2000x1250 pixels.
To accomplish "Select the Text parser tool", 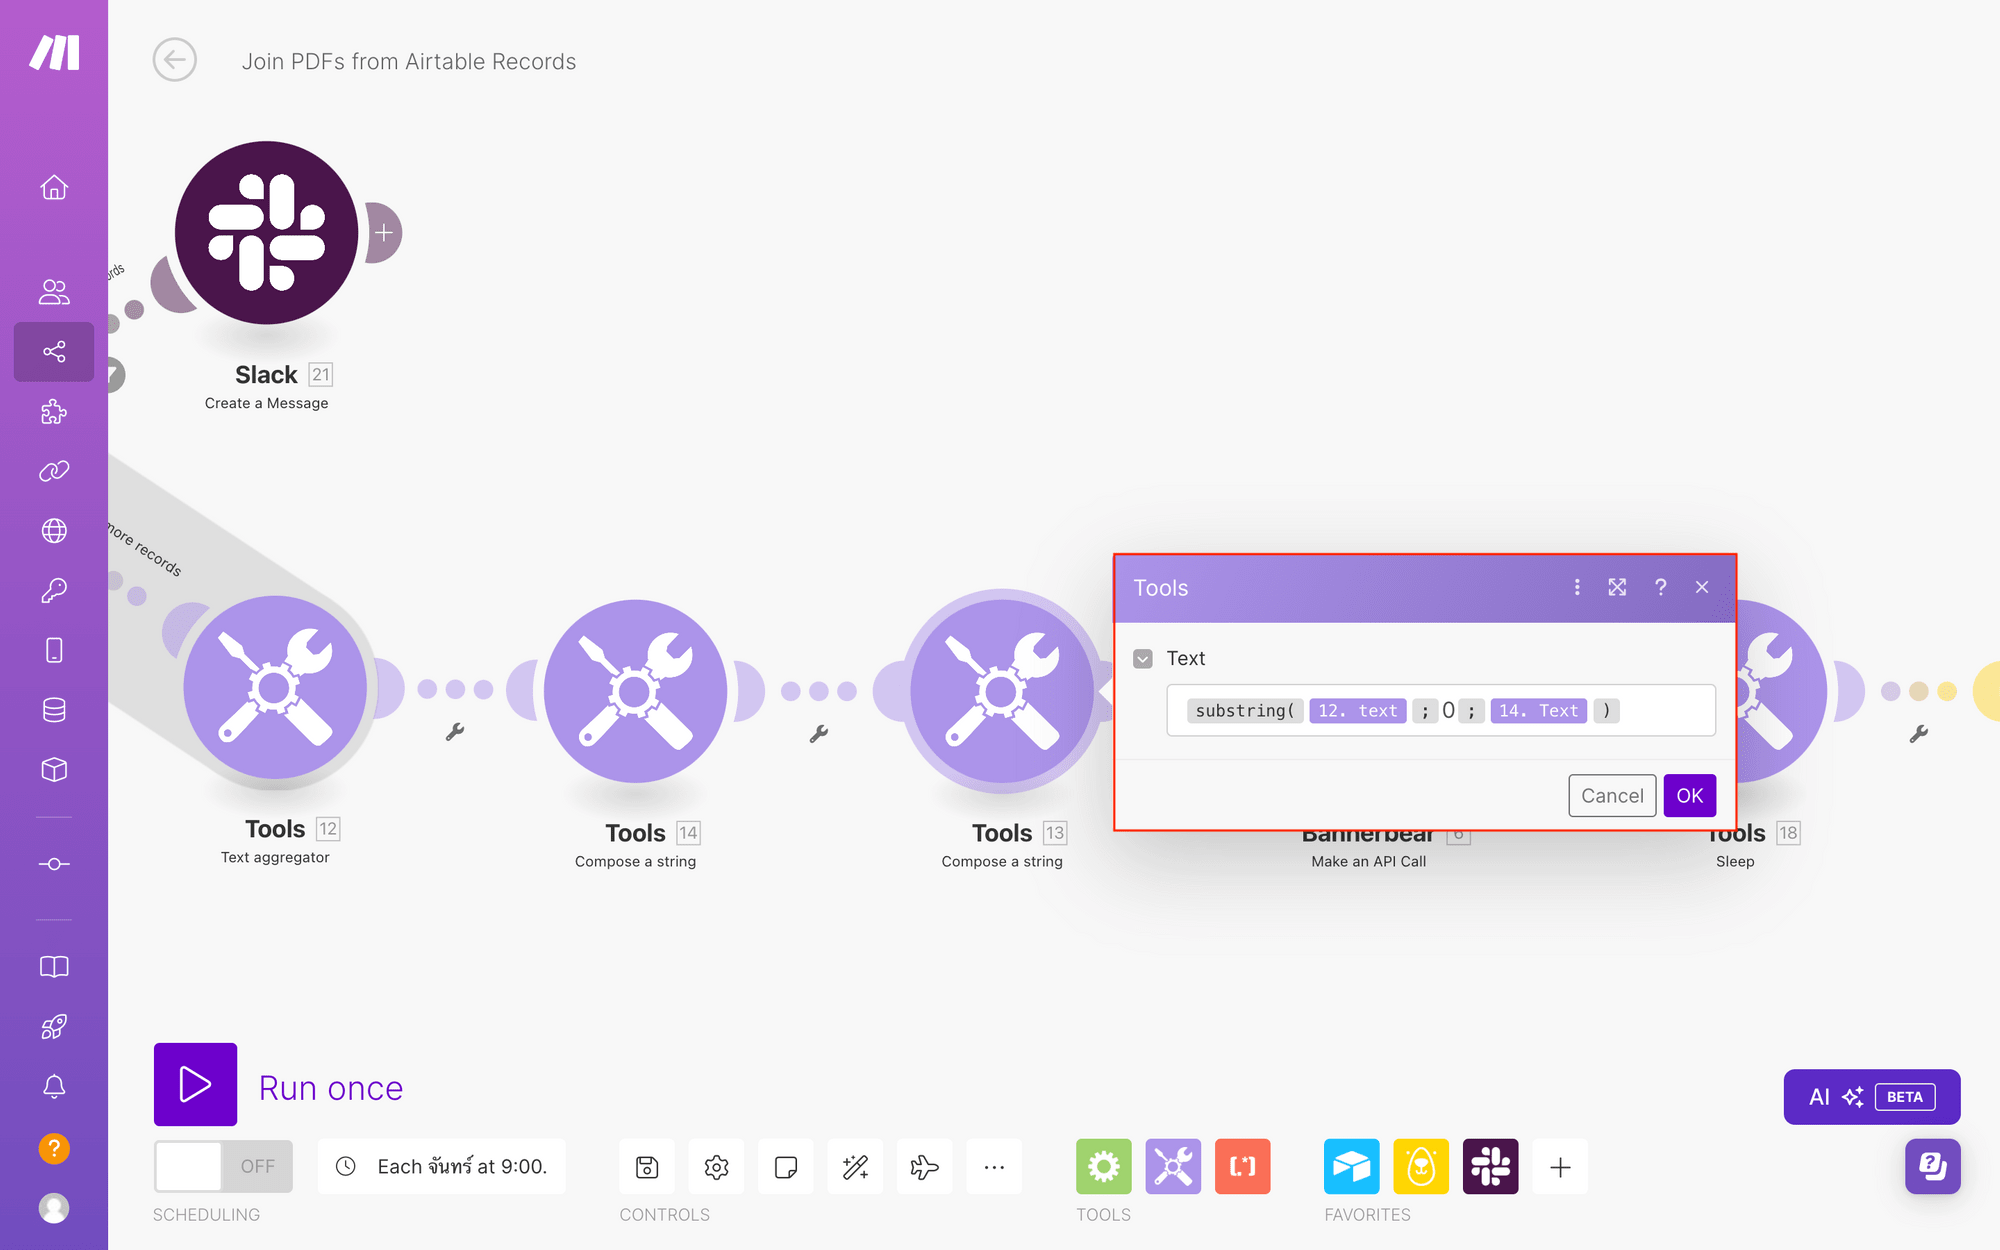I will [x=1242, y=1167].
